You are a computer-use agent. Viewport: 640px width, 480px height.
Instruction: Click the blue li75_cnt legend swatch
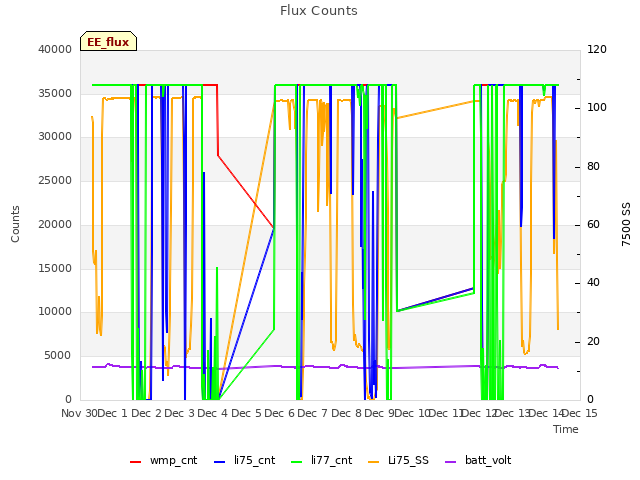(x=220, y=462)
